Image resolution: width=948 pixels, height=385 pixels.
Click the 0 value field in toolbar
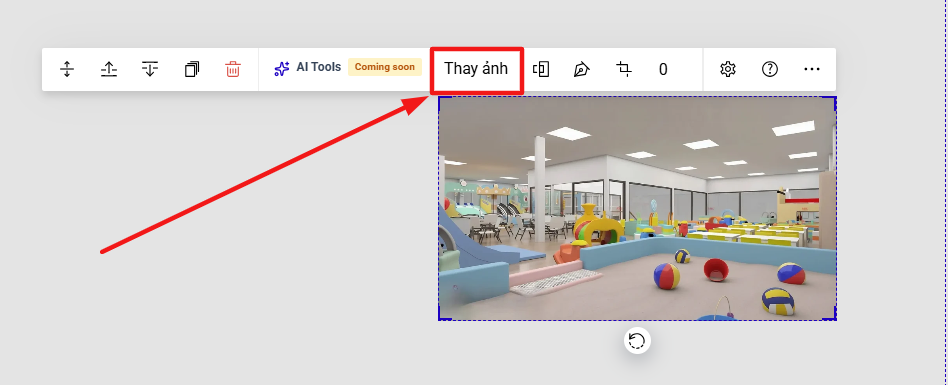click(x=663, y=70)
